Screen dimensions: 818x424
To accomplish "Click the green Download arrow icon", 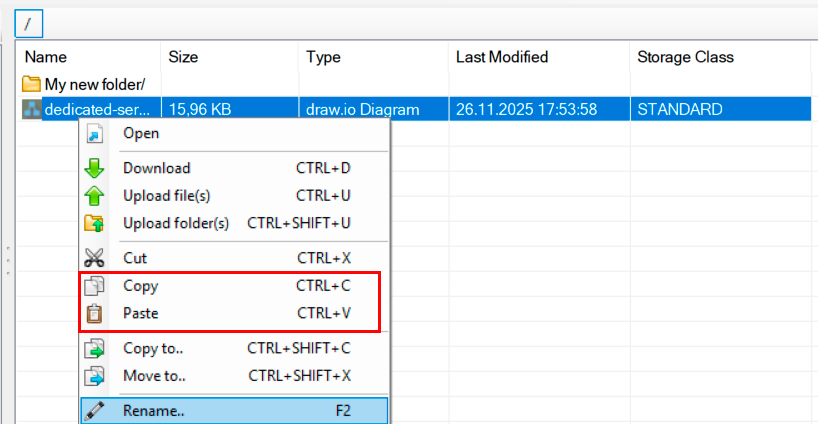I will (x=95, y=168).
